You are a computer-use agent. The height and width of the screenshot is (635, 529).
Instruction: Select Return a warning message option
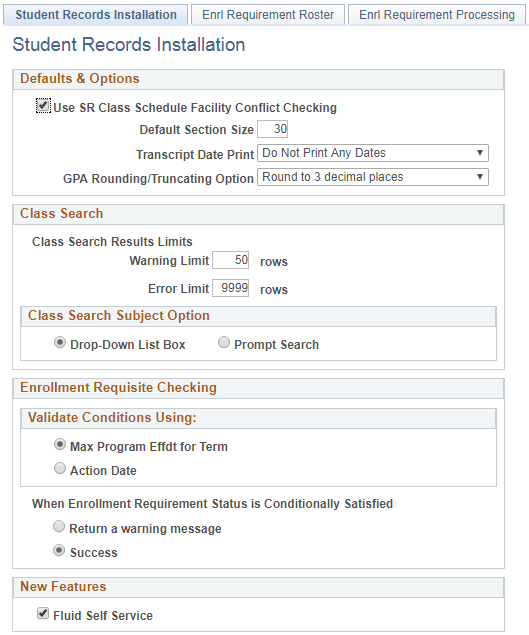click(x=59, y=526)
